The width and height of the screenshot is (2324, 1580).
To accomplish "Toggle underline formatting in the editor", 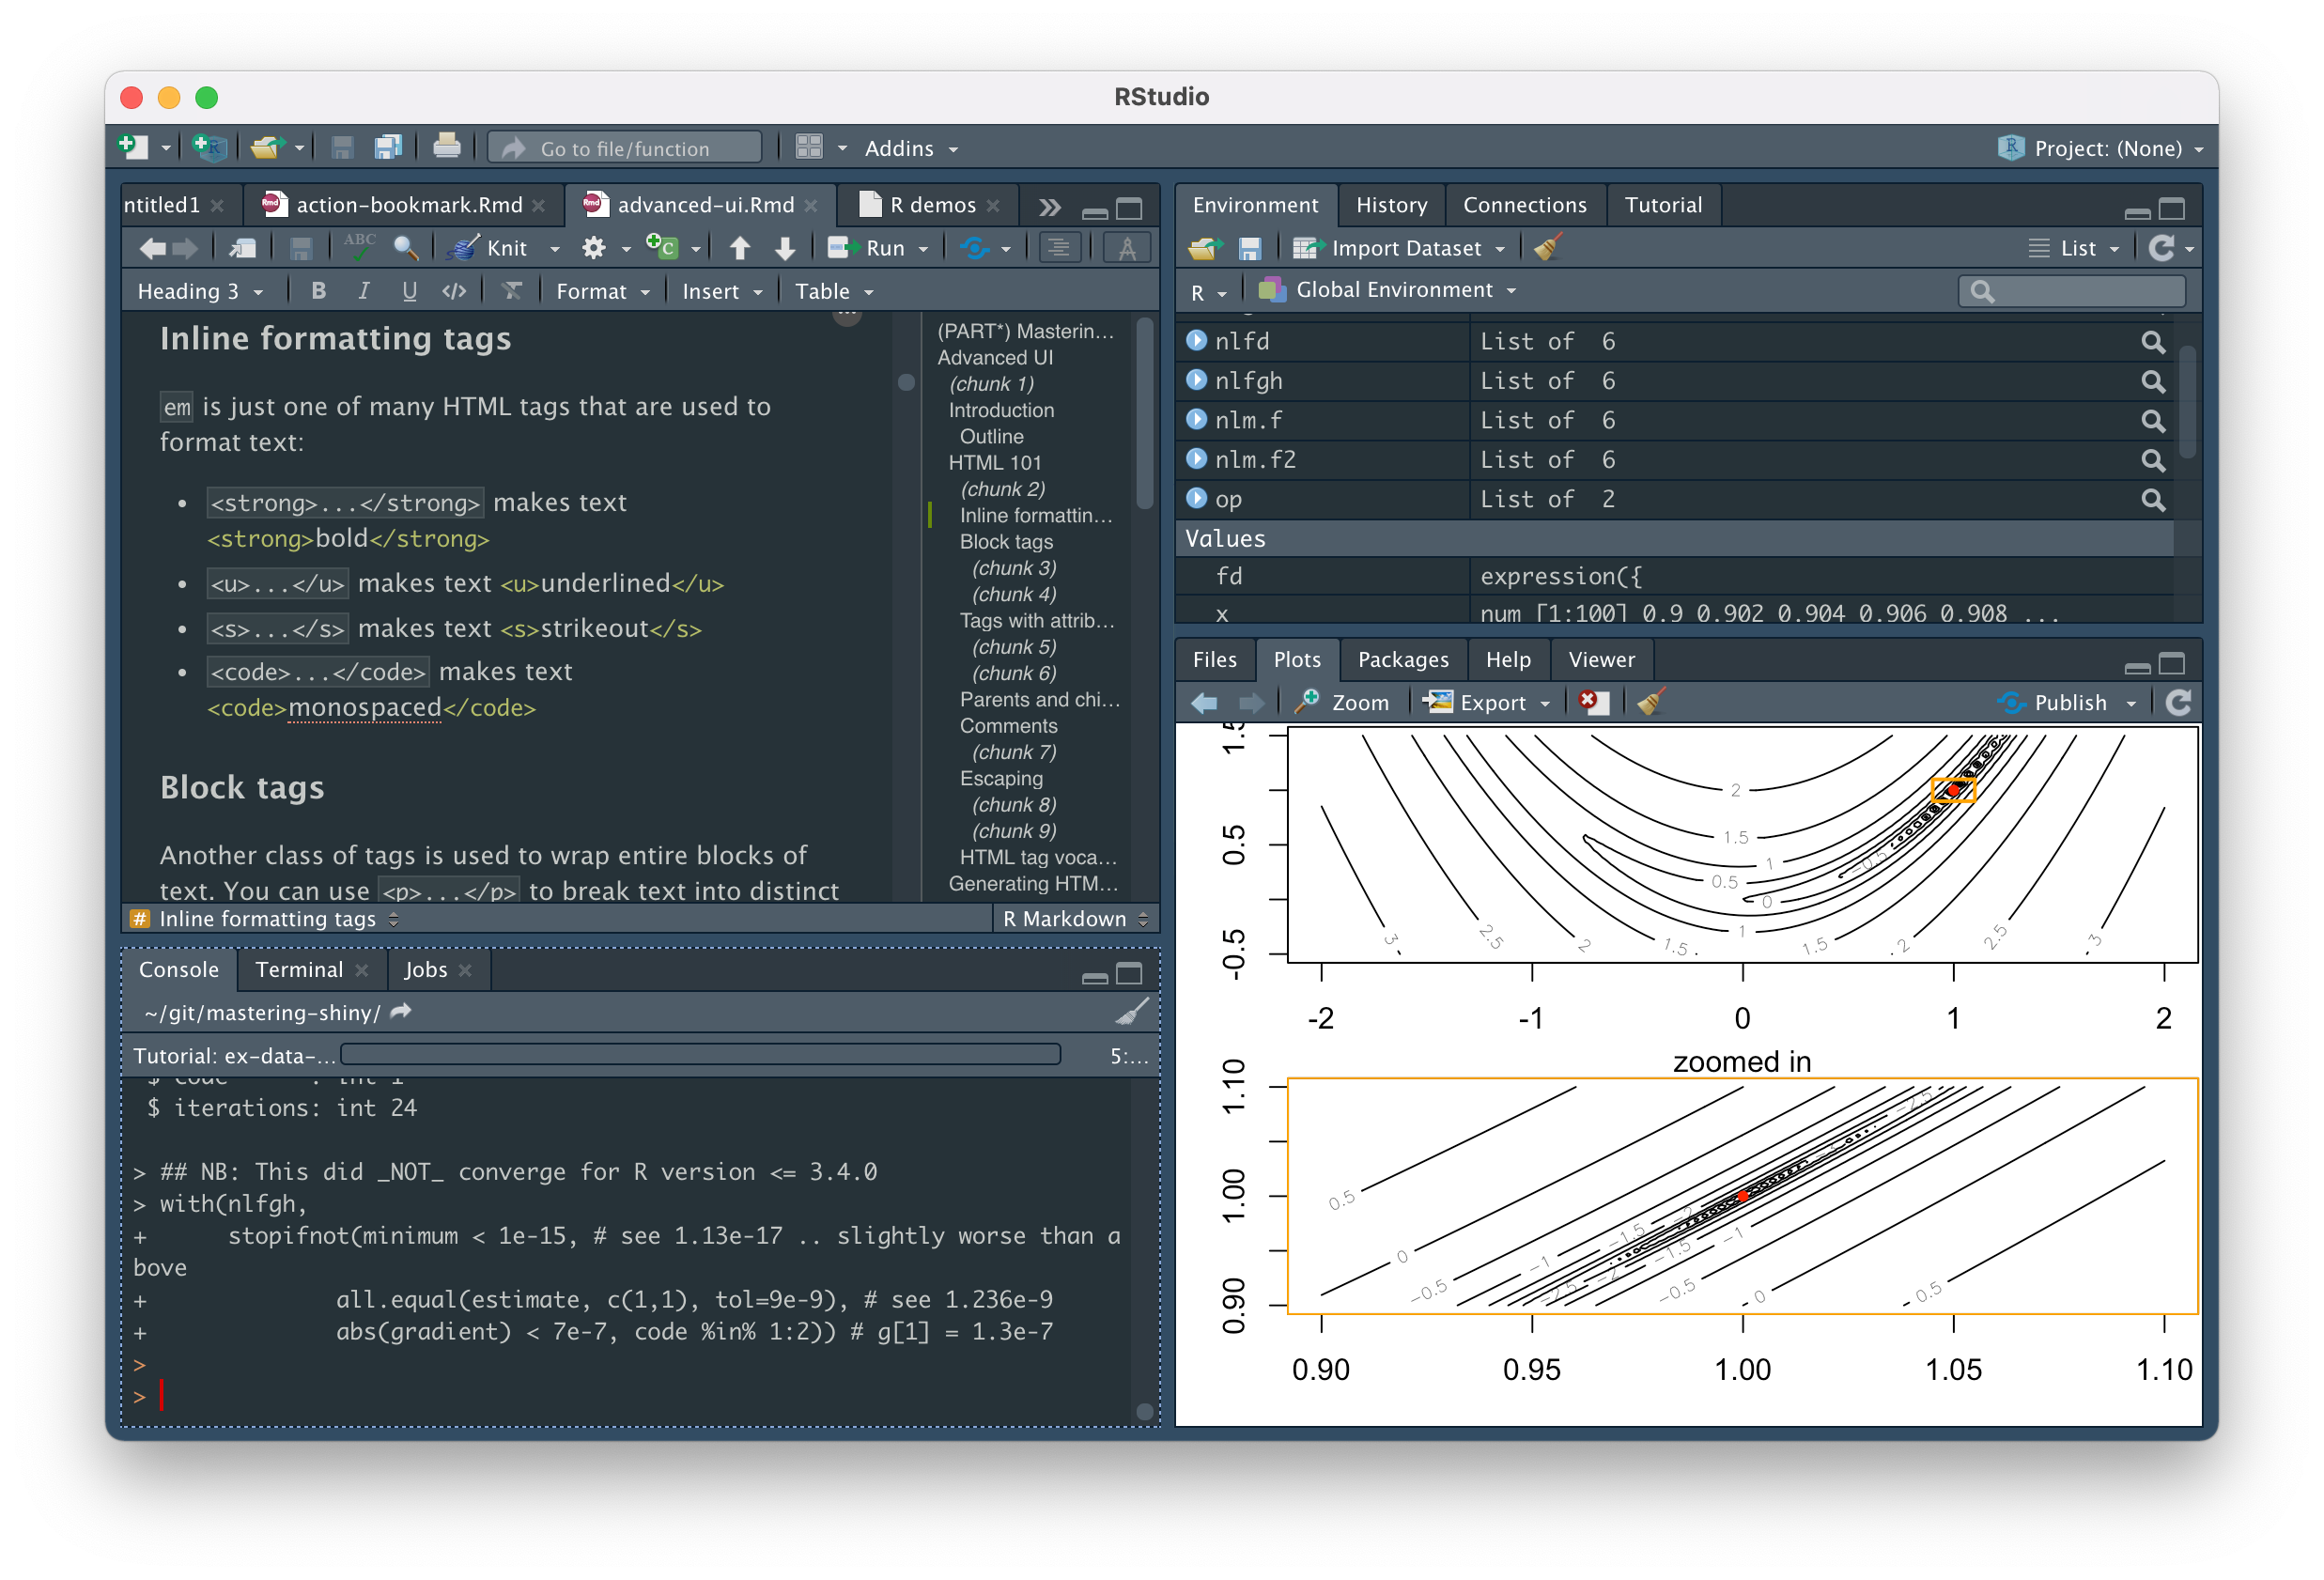I will tap(409, 290).
